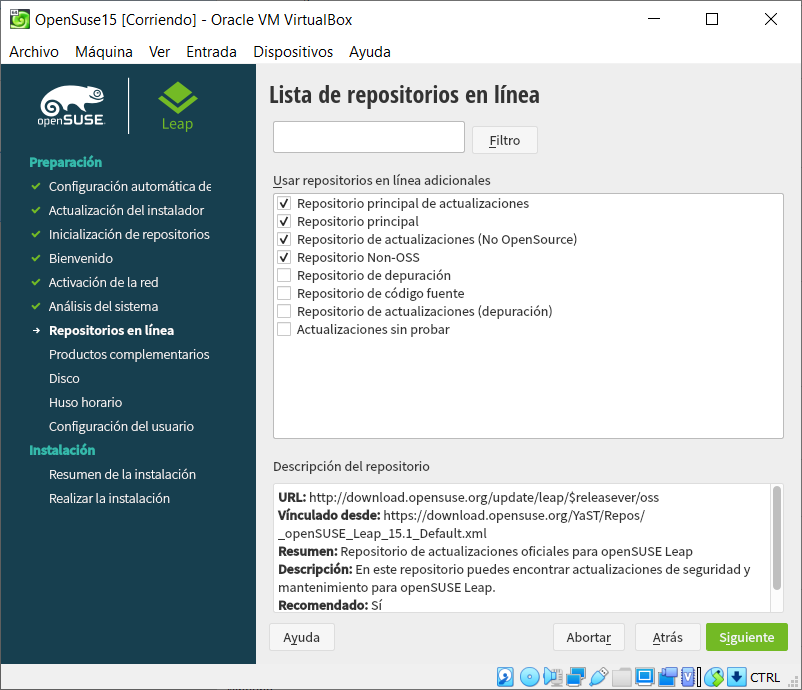The image size is (802, 690).
Task: Open the Entrada menu
Action: [211, 52]
